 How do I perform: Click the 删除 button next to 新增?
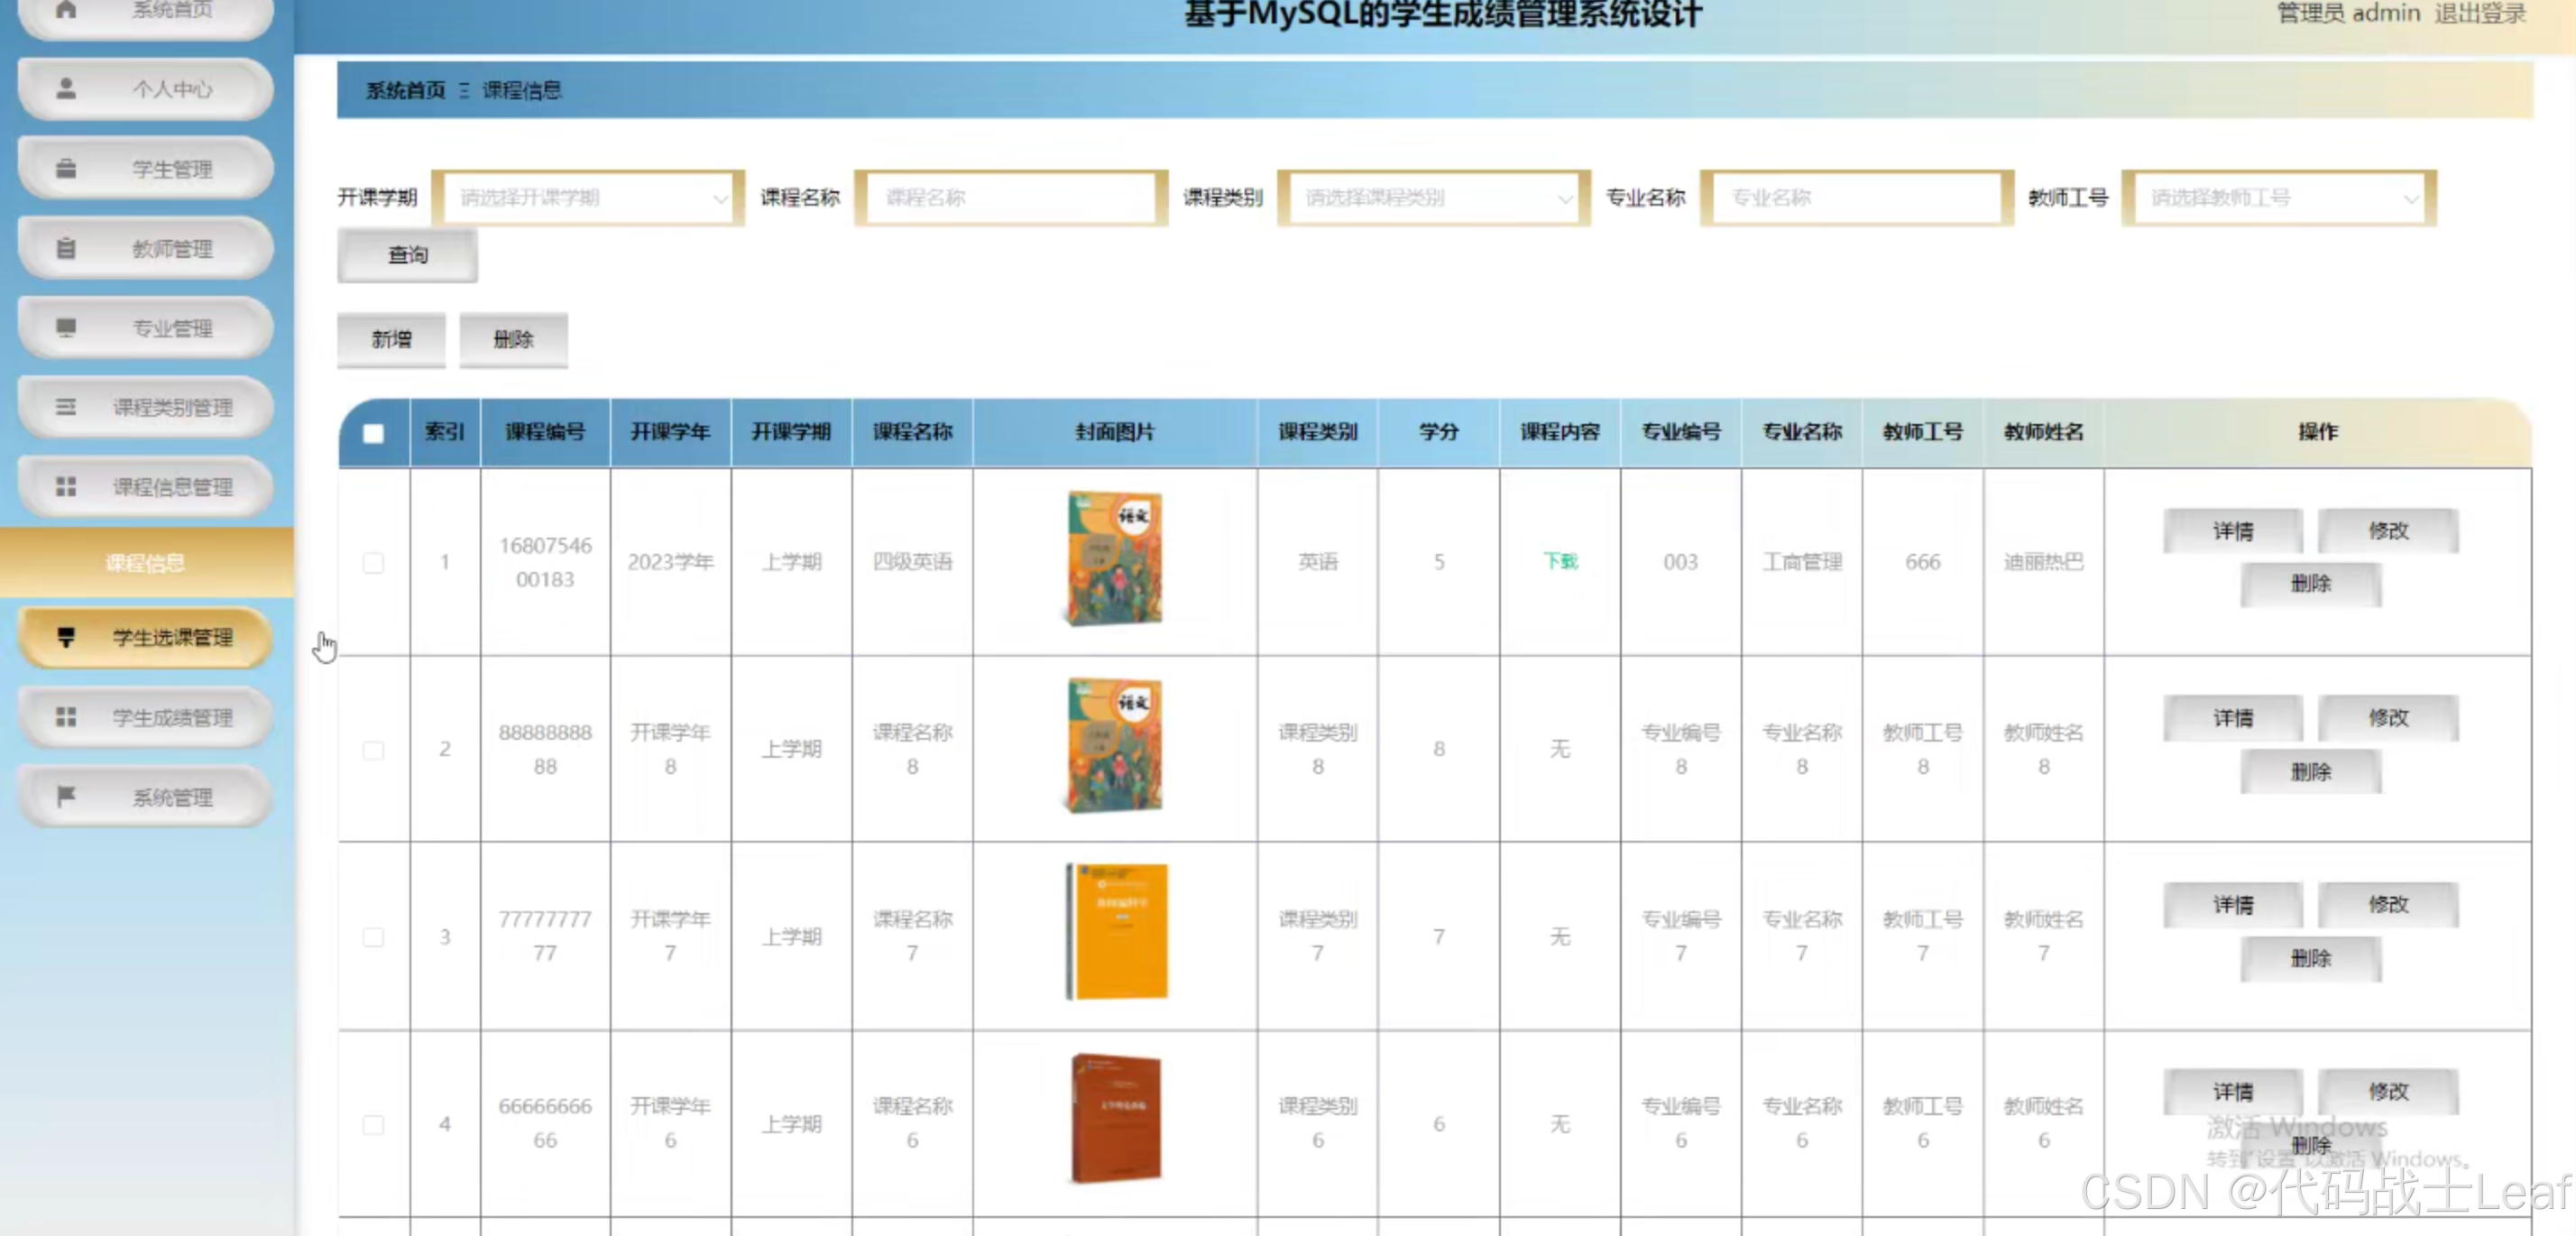(513, 340)
